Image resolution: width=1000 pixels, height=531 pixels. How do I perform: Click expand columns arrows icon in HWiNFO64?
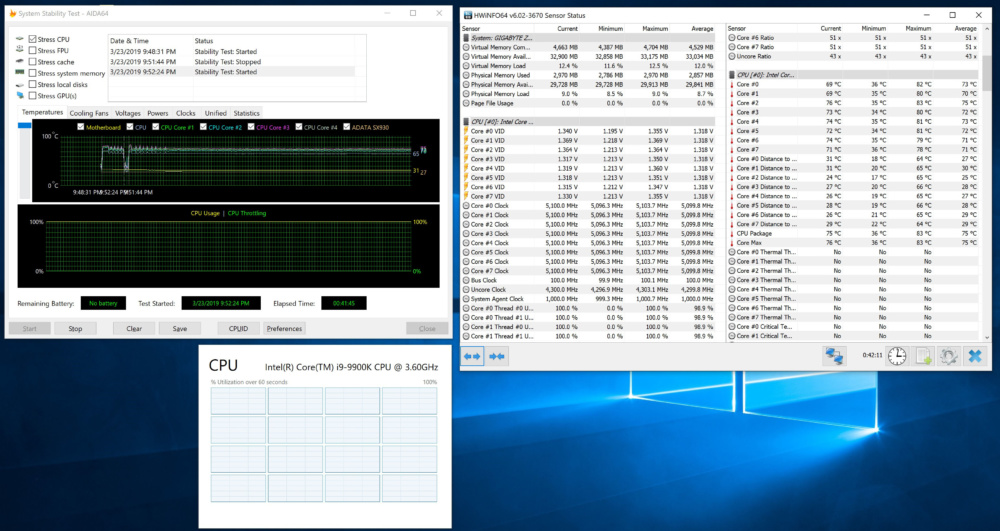[x=472, y=356]
